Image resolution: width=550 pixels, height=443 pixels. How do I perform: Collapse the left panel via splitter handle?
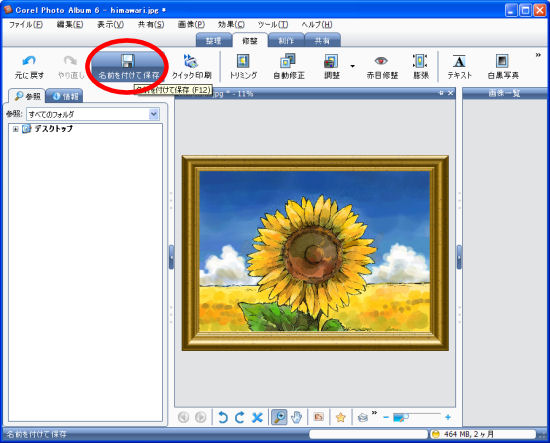point(171,257)
